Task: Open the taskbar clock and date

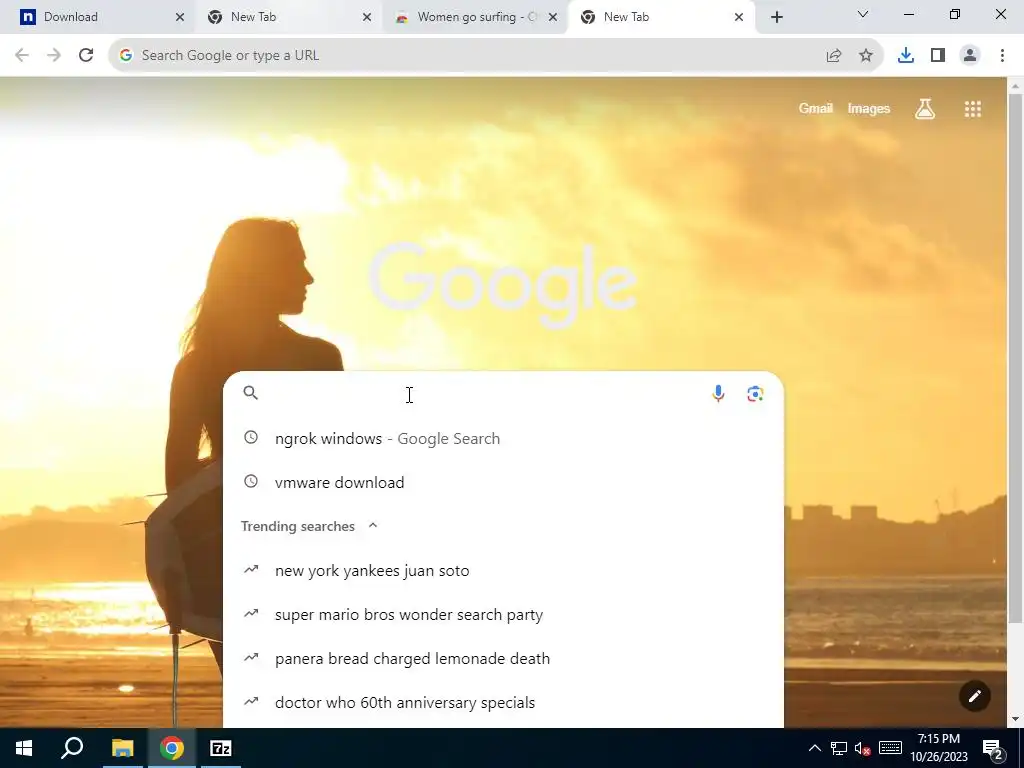Action: point(939,748)
